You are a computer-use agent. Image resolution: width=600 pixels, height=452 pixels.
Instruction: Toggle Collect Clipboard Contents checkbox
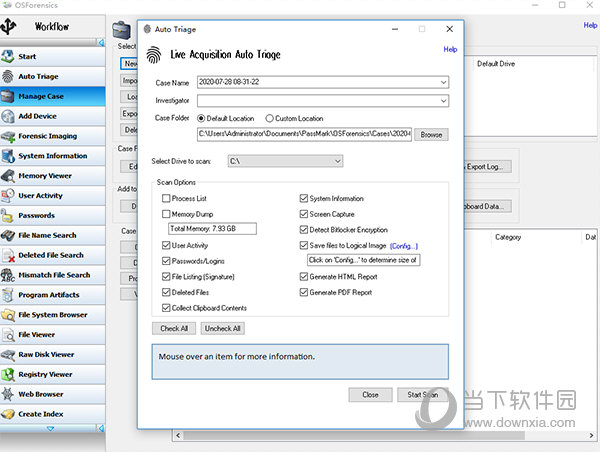click(x=166, y=308)
